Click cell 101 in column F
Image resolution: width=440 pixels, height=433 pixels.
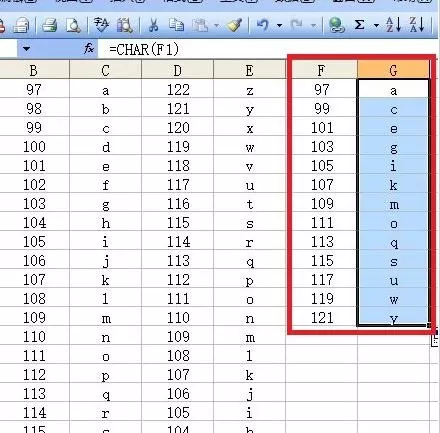pos(322,127)
